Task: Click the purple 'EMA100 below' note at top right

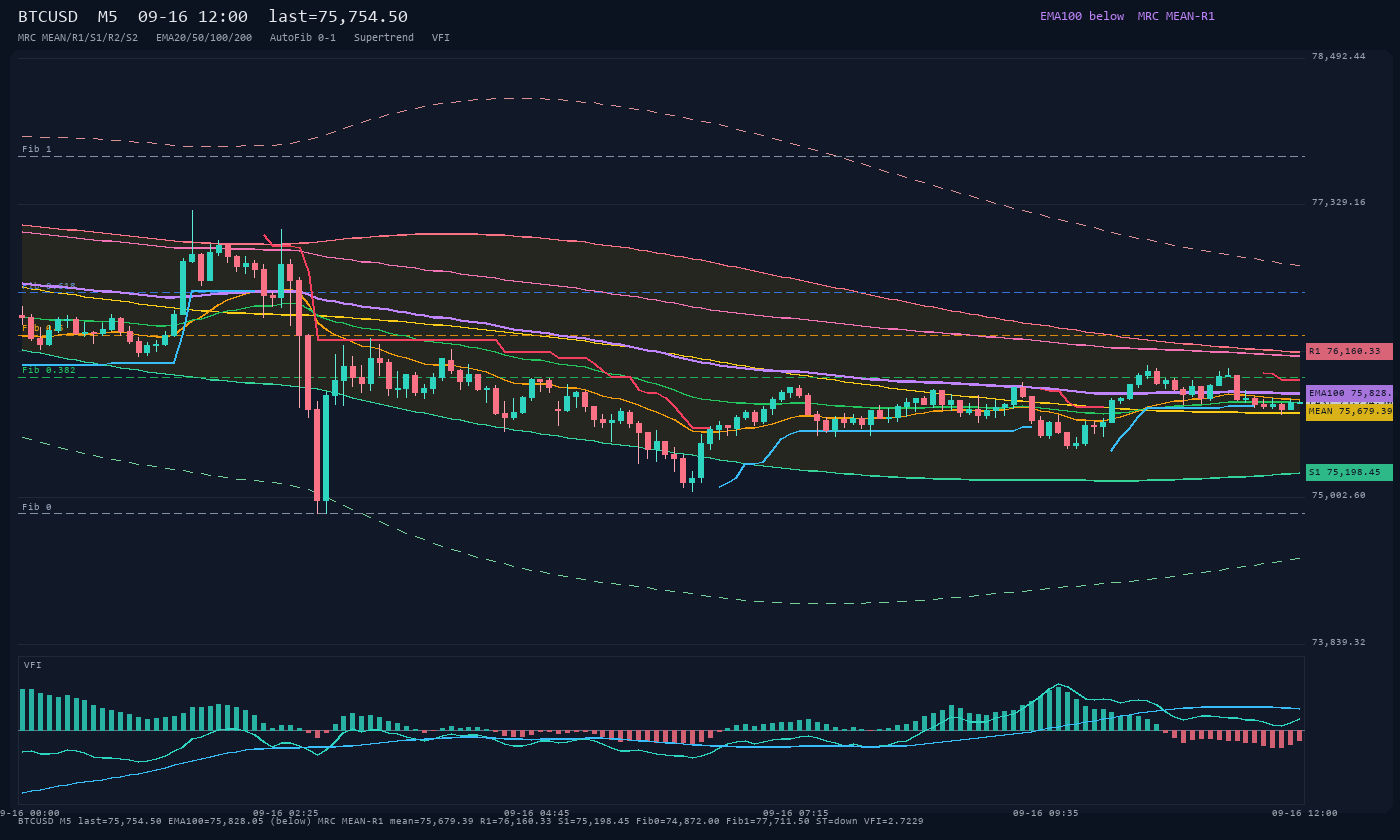Action: pos(1082,16)
